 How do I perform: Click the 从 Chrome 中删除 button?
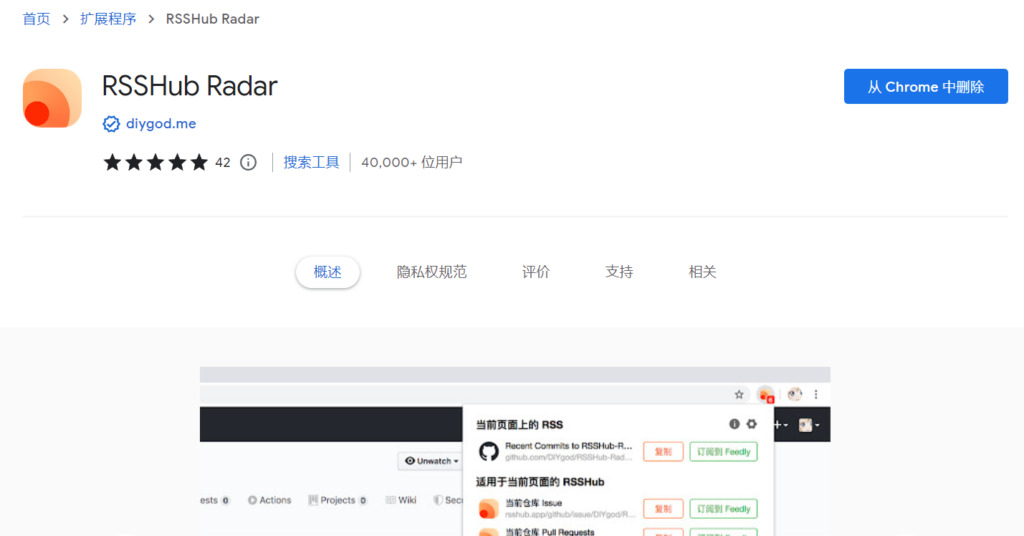point(925,86)
